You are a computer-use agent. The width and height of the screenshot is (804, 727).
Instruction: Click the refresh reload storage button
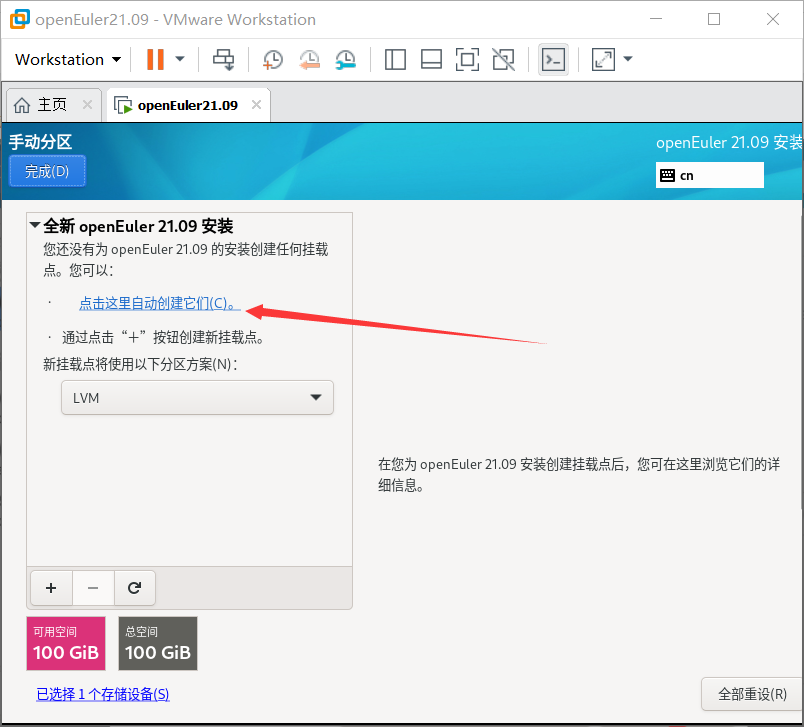click(x=134, y=588)
